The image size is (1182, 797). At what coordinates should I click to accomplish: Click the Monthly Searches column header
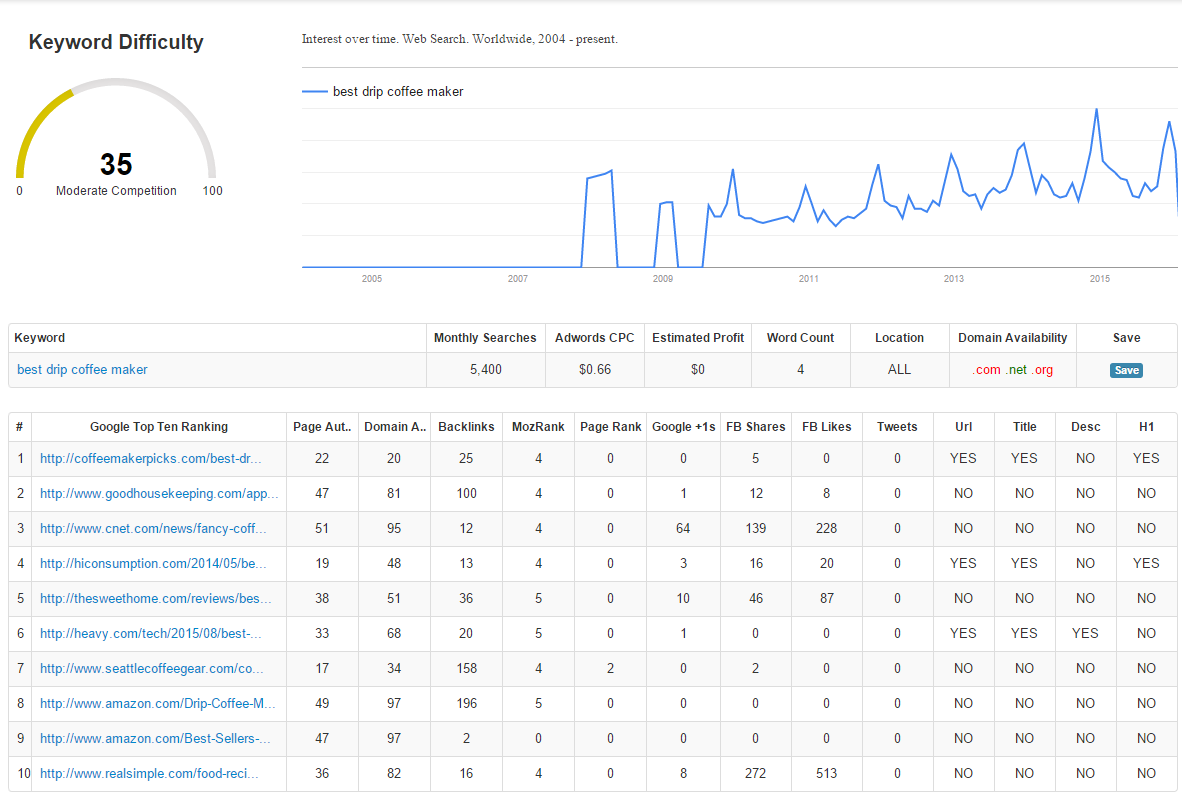coord(485,338)
